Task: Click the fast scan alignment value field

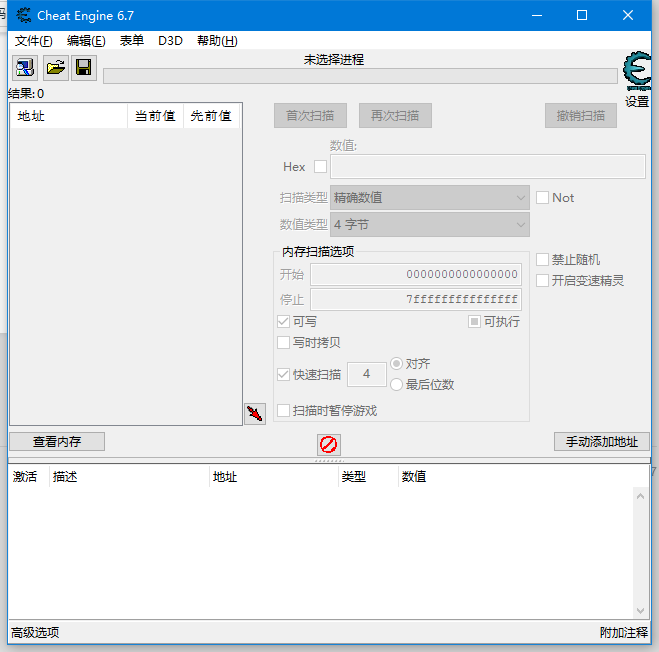Action: 366,374
